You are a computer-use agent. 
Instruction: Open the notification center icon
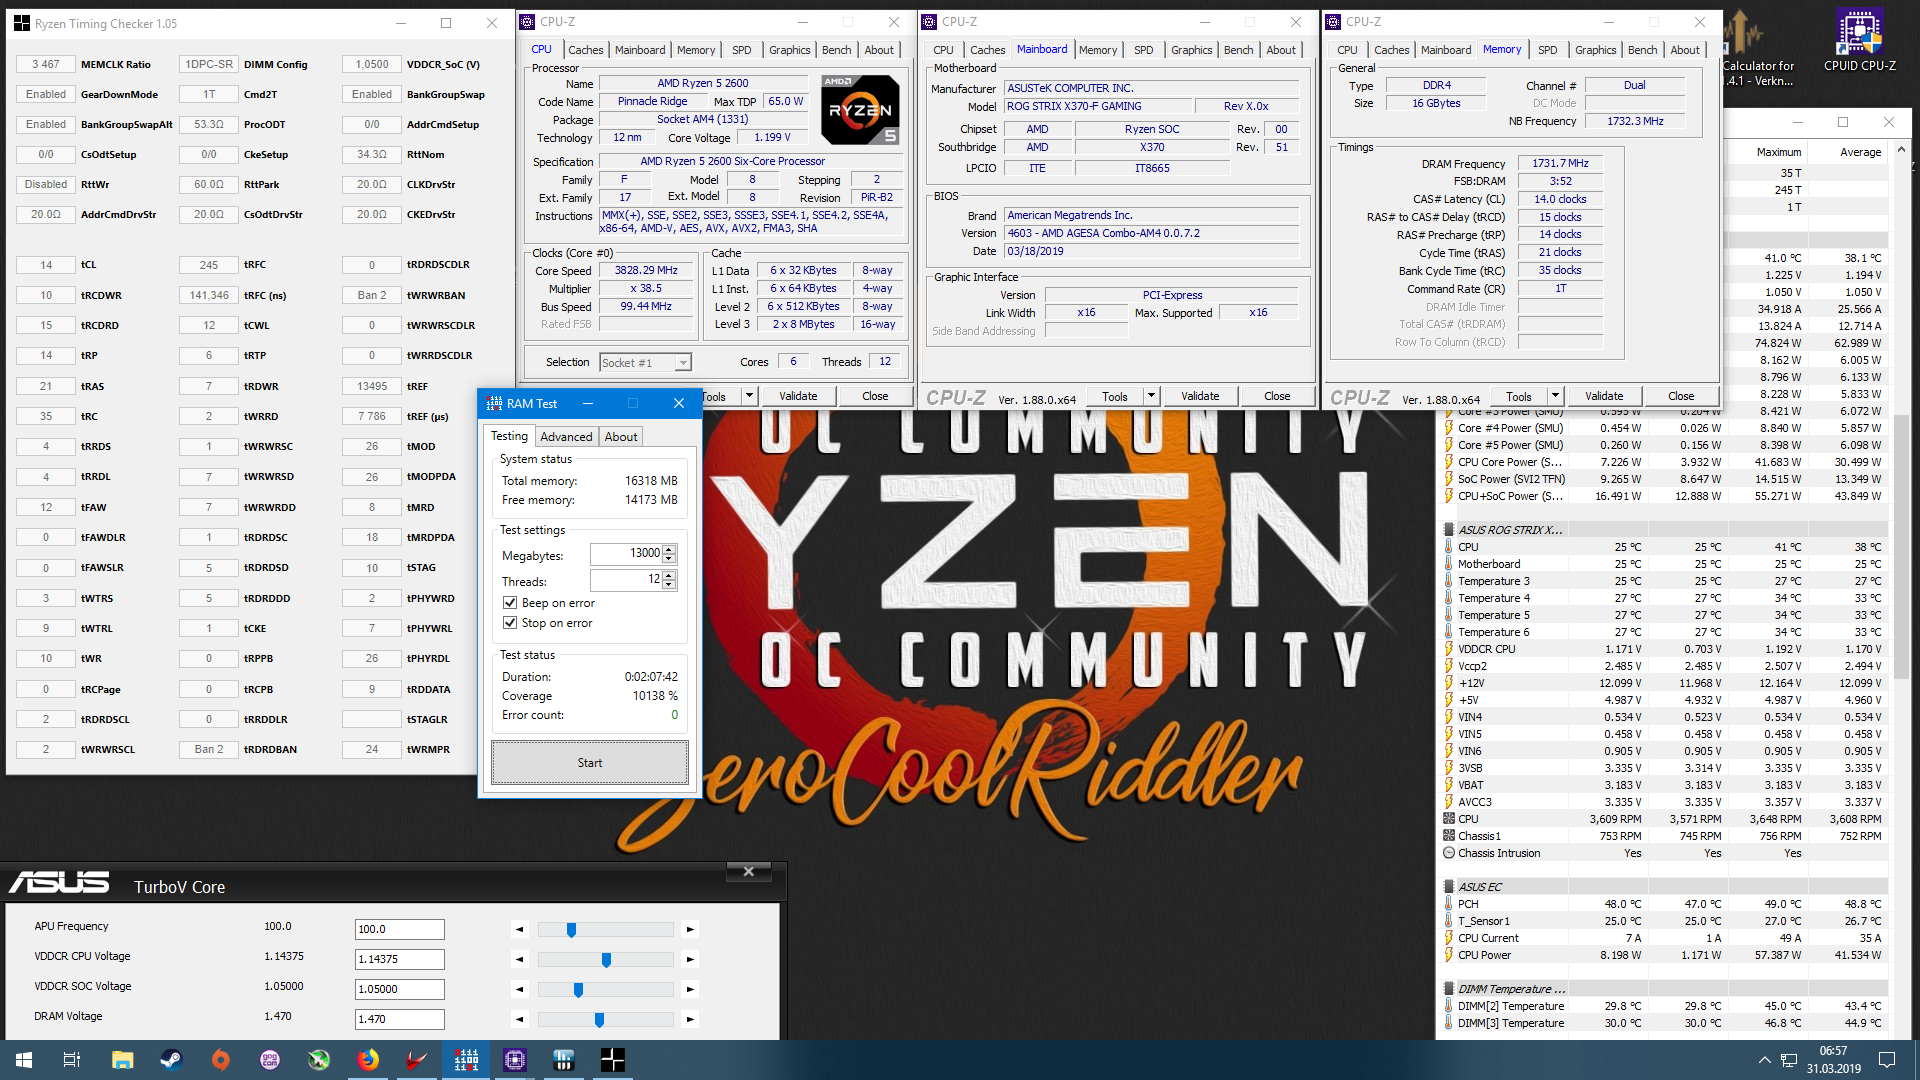[x=1887, y=1059]
